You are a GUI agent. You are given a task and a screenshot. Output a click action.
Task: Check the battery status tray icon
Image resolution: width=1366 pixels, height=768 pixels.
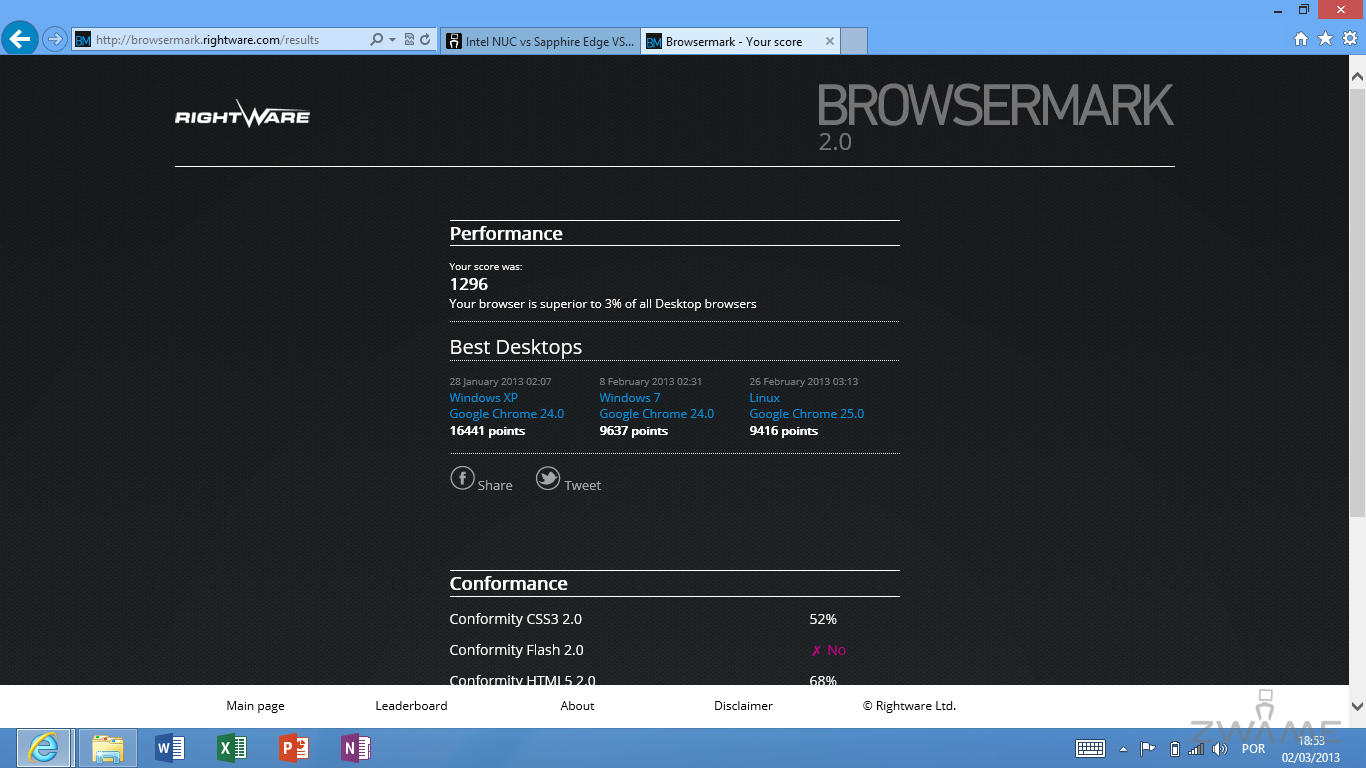[x=1174, y=749]
